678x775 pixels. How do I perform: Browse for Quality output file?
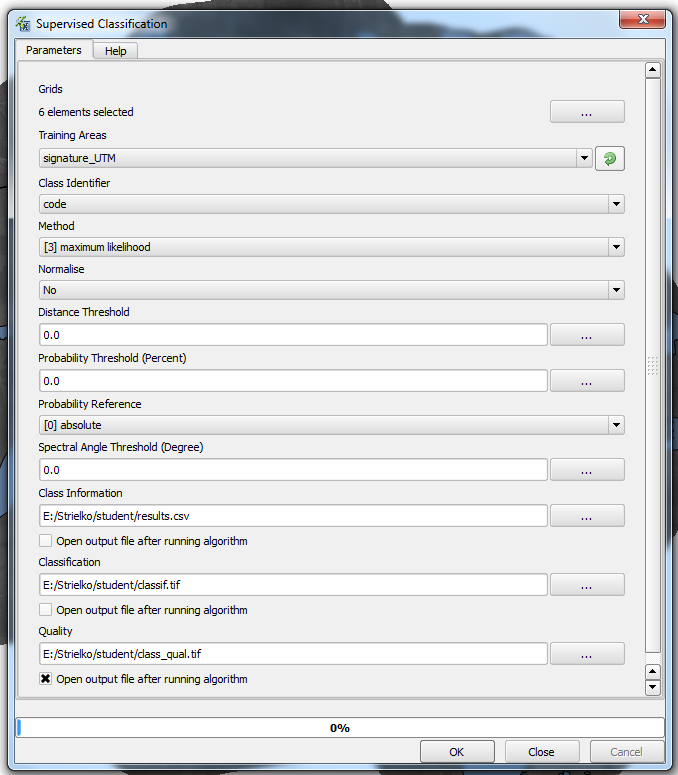(x=587, y=654)
